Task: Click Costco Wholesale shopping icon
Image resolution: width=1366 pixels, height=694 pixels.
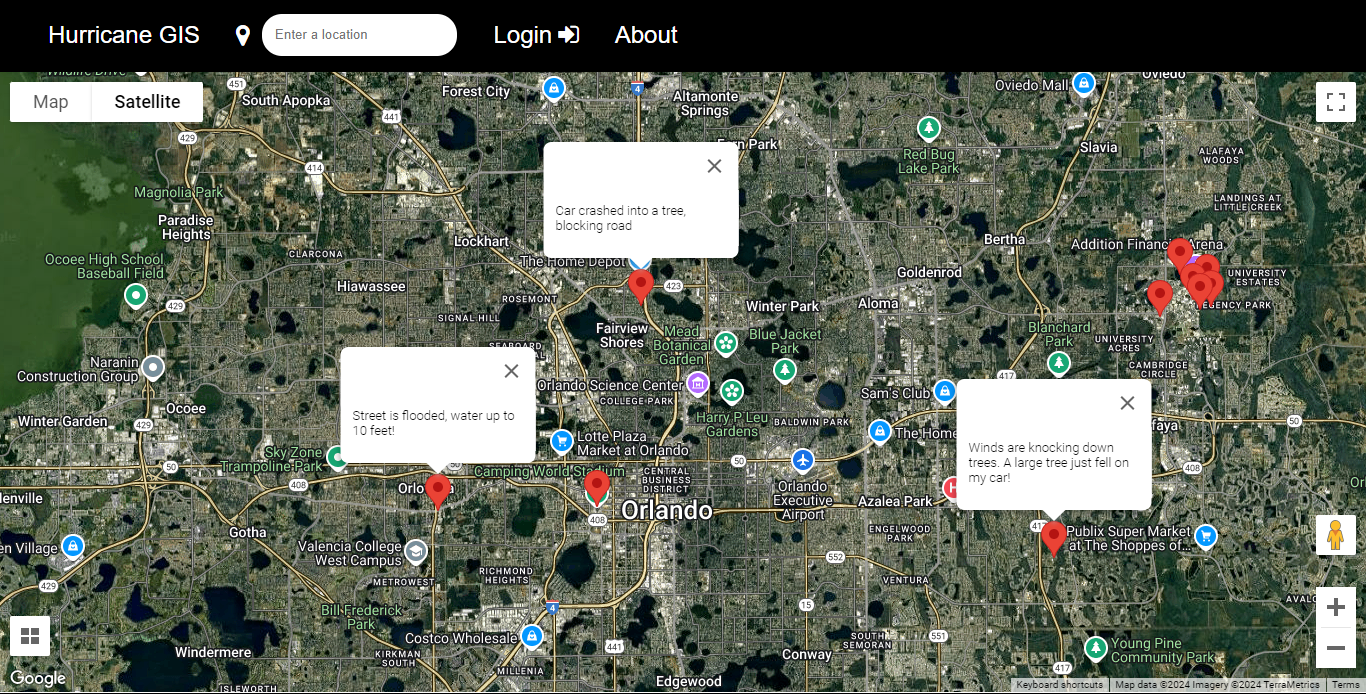Action: [532, 636]
